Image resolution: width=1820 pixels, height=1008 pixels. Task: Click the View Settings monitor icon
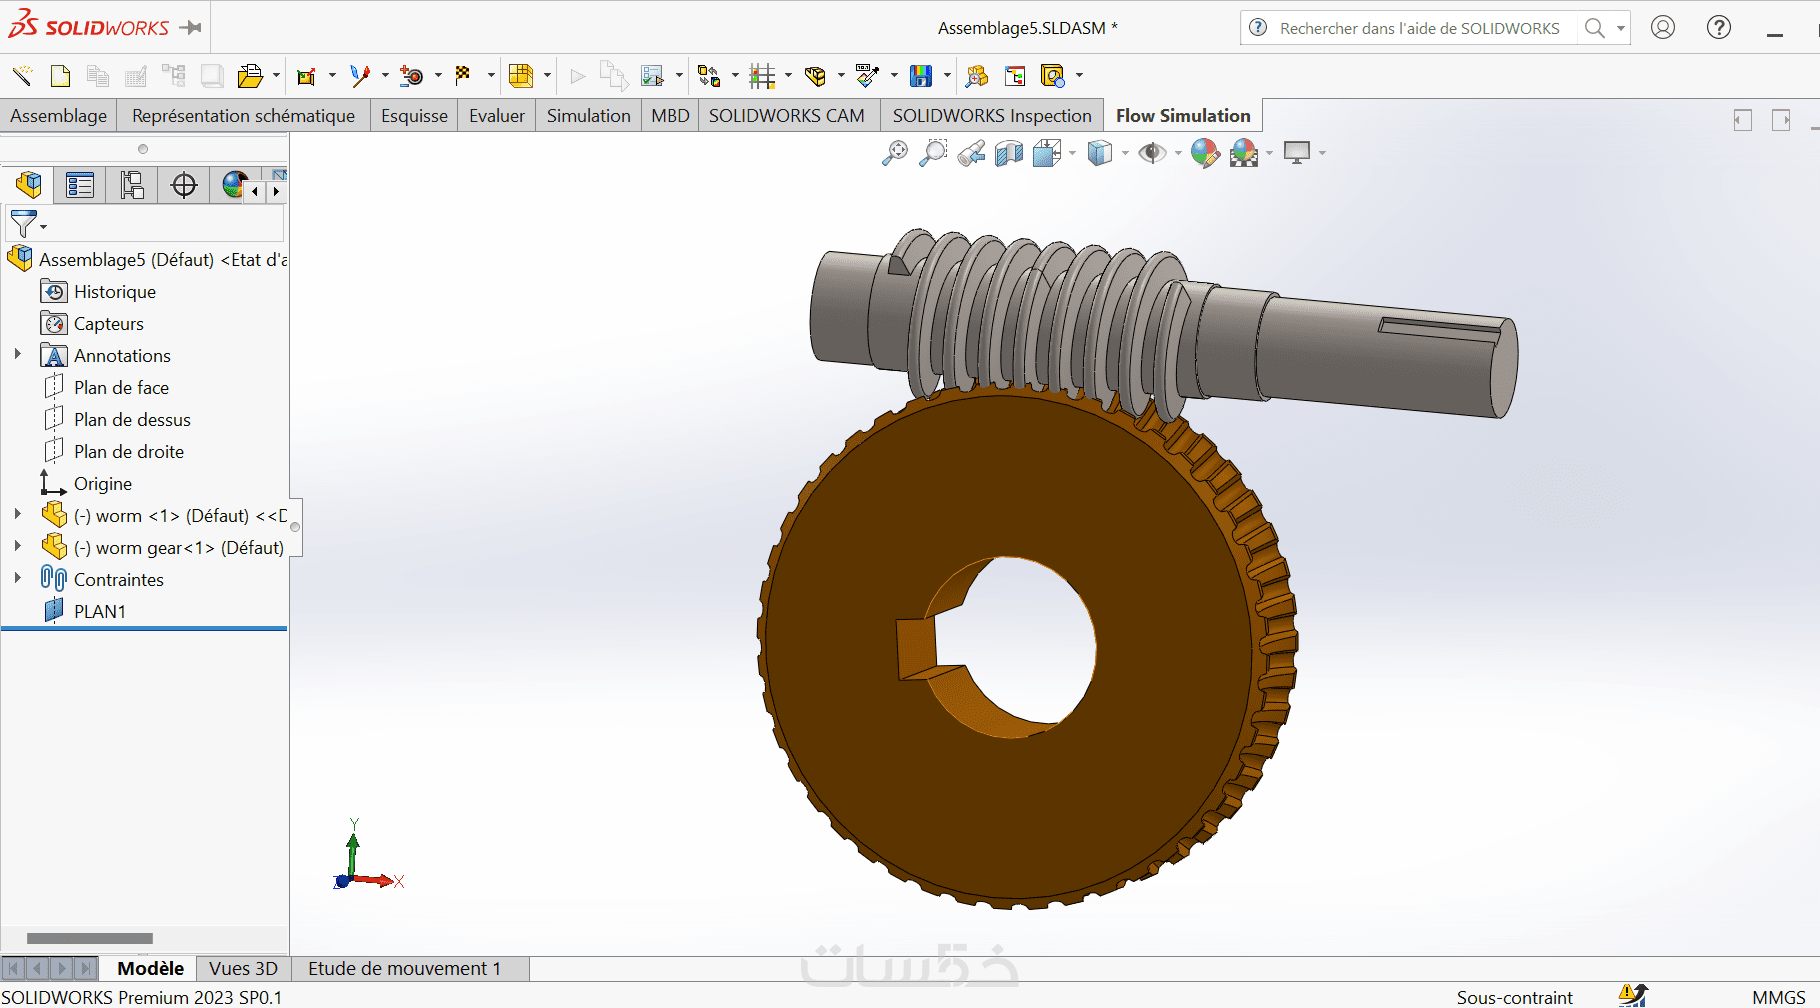[1297, 153]
